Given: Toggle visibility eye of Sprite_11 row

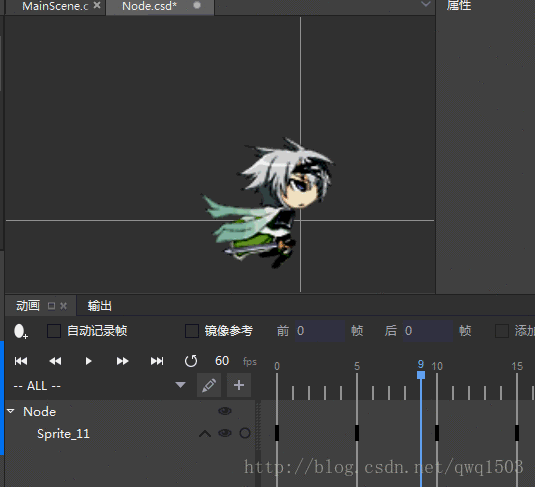Looking at the screenshot, I should point(225,433).
